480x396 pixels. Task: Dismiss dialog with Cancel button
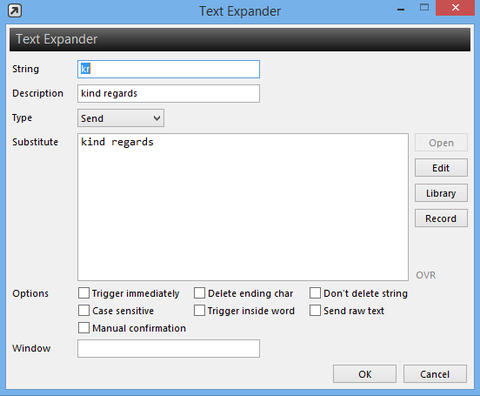435,374
